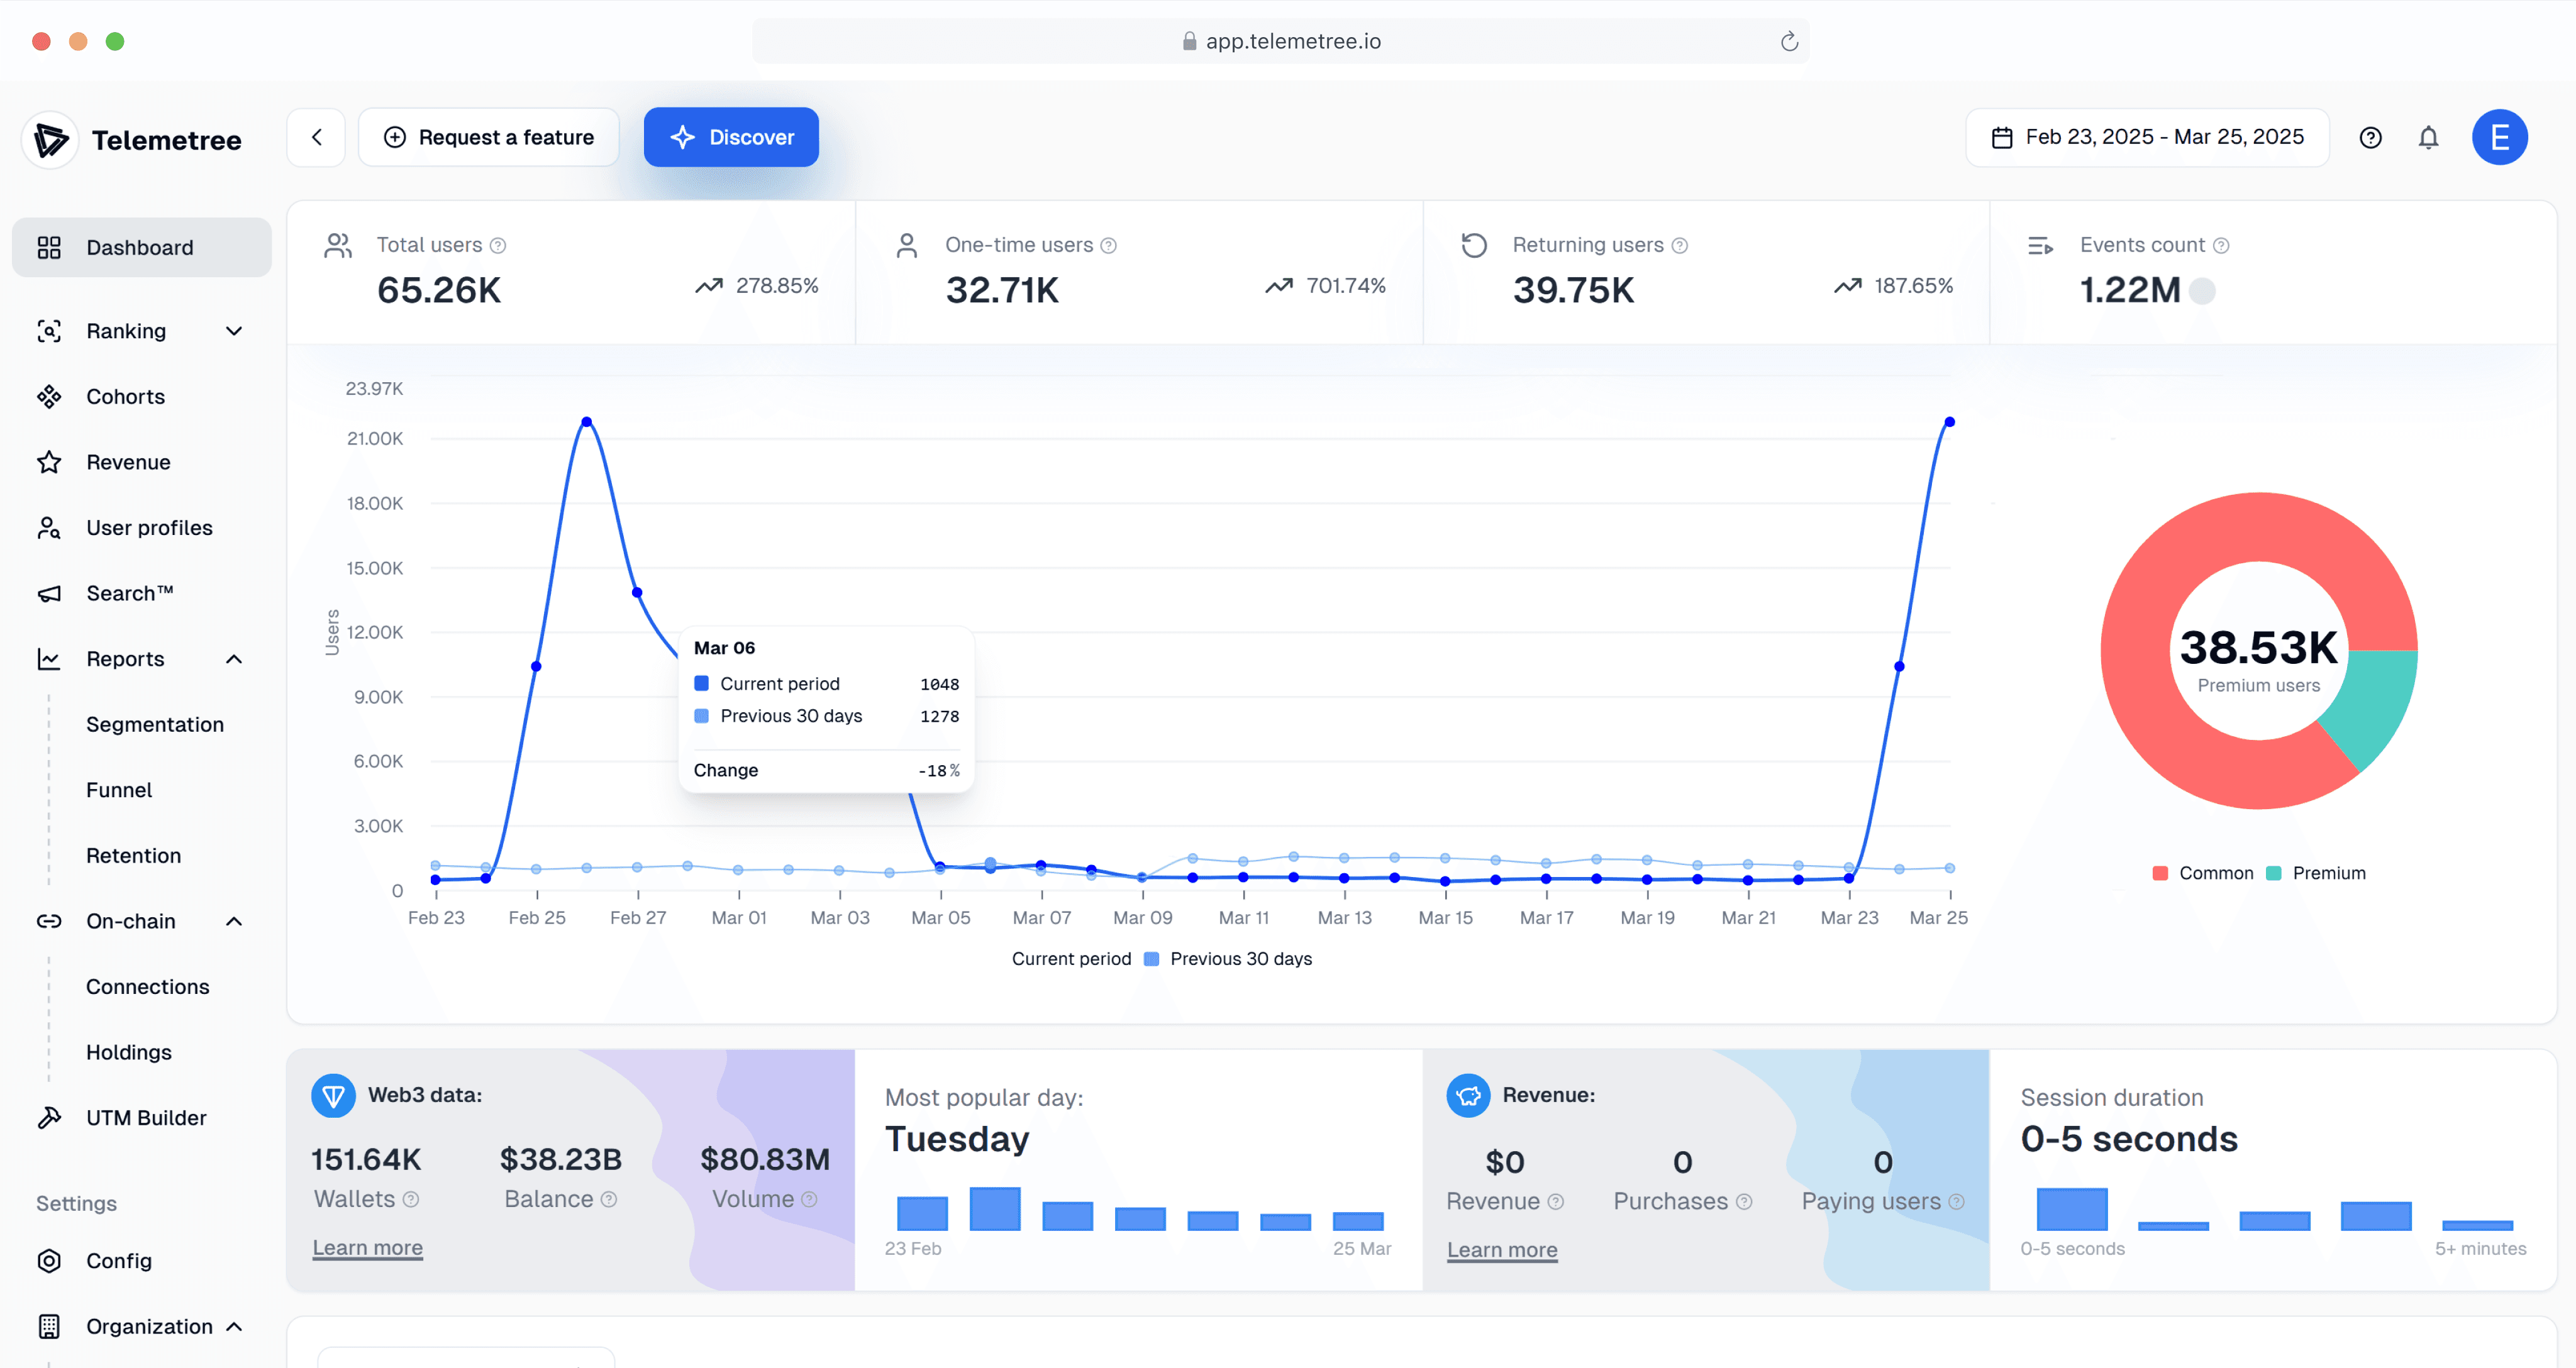Click the info icon next to One-time users
2576x1368 pixels.
pyautogui.click(x=1108, y=246)
